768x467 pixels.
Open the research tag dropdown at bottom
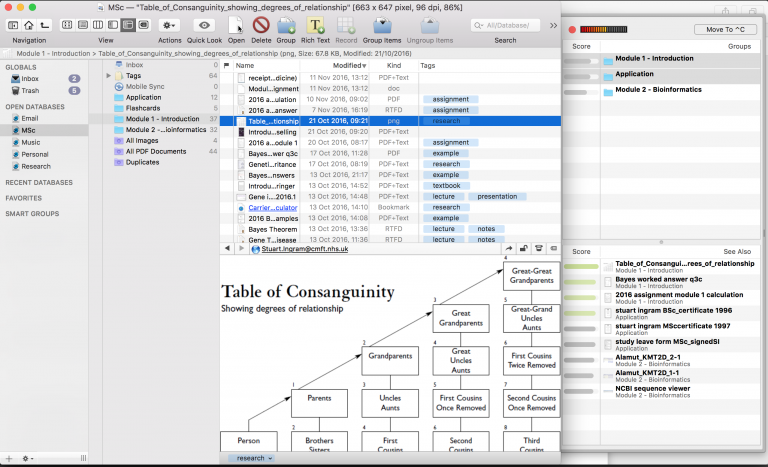[254, 458]
